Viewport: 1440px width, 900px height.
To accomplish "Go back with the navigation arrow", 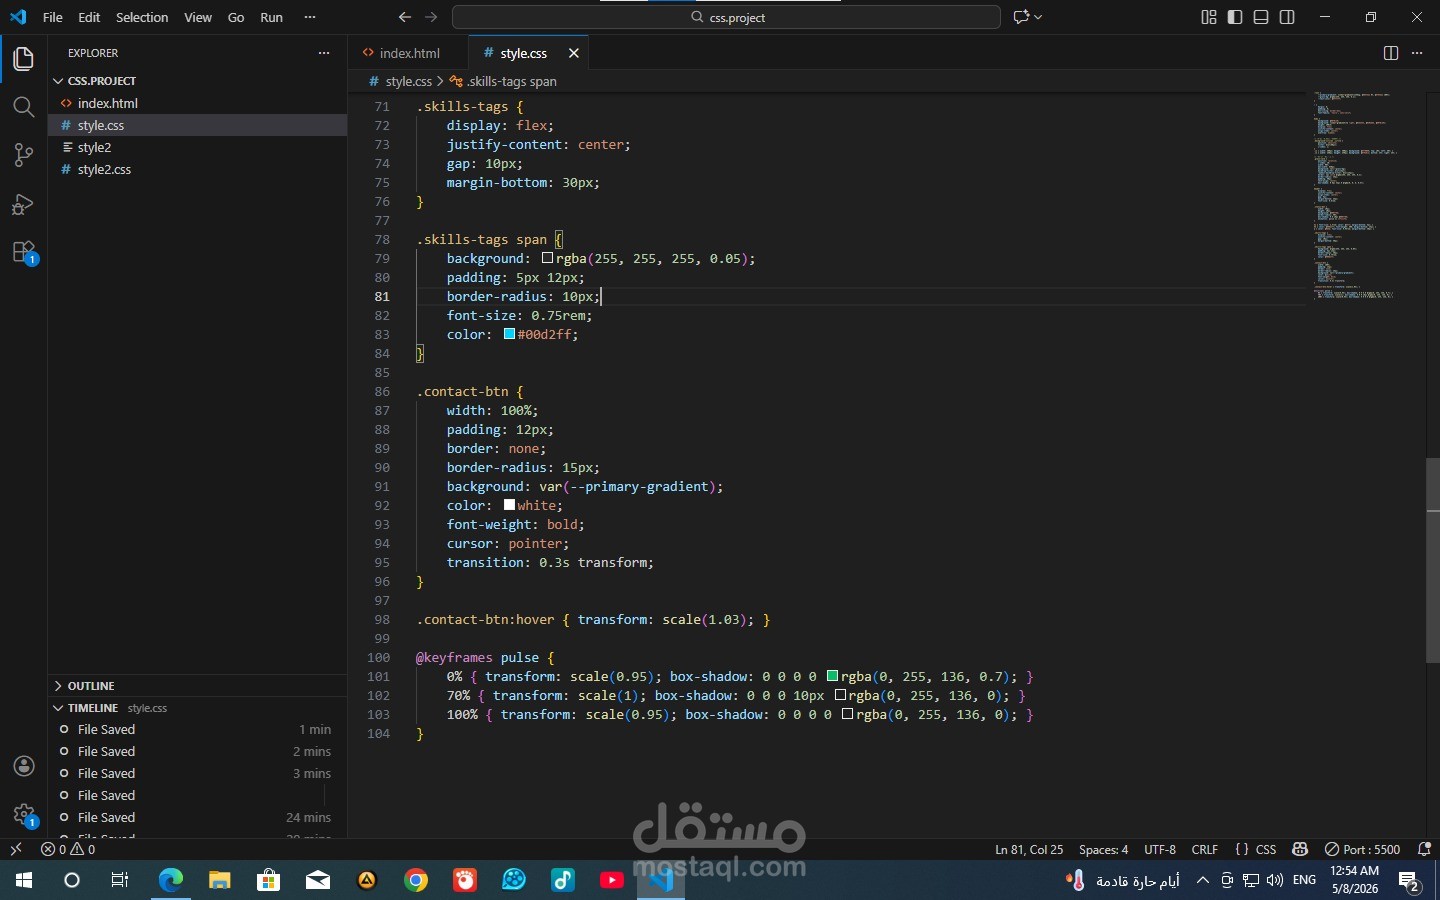I will pos(405,17).
